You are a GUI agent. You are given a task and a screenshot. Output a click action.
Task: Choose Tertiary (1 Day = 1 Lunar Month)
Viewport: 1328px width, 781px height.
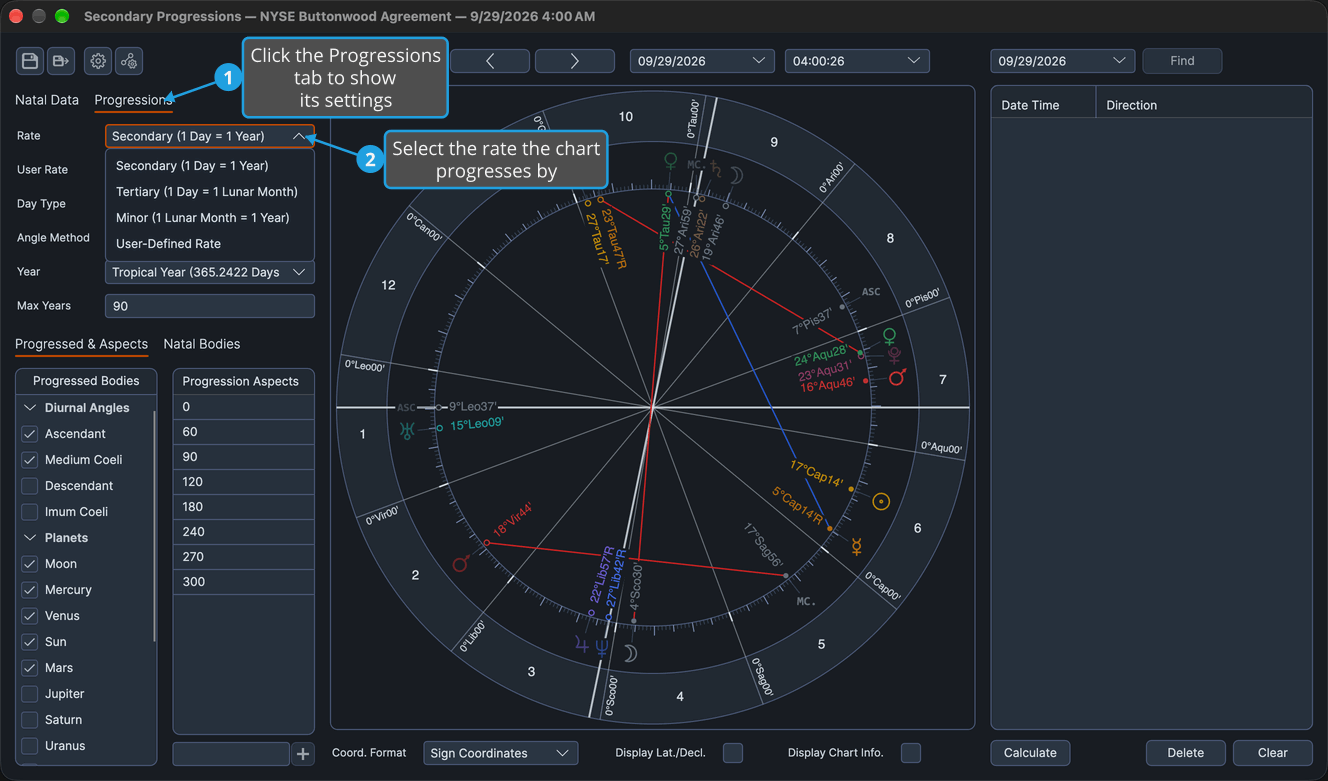[x=207, y=192]
